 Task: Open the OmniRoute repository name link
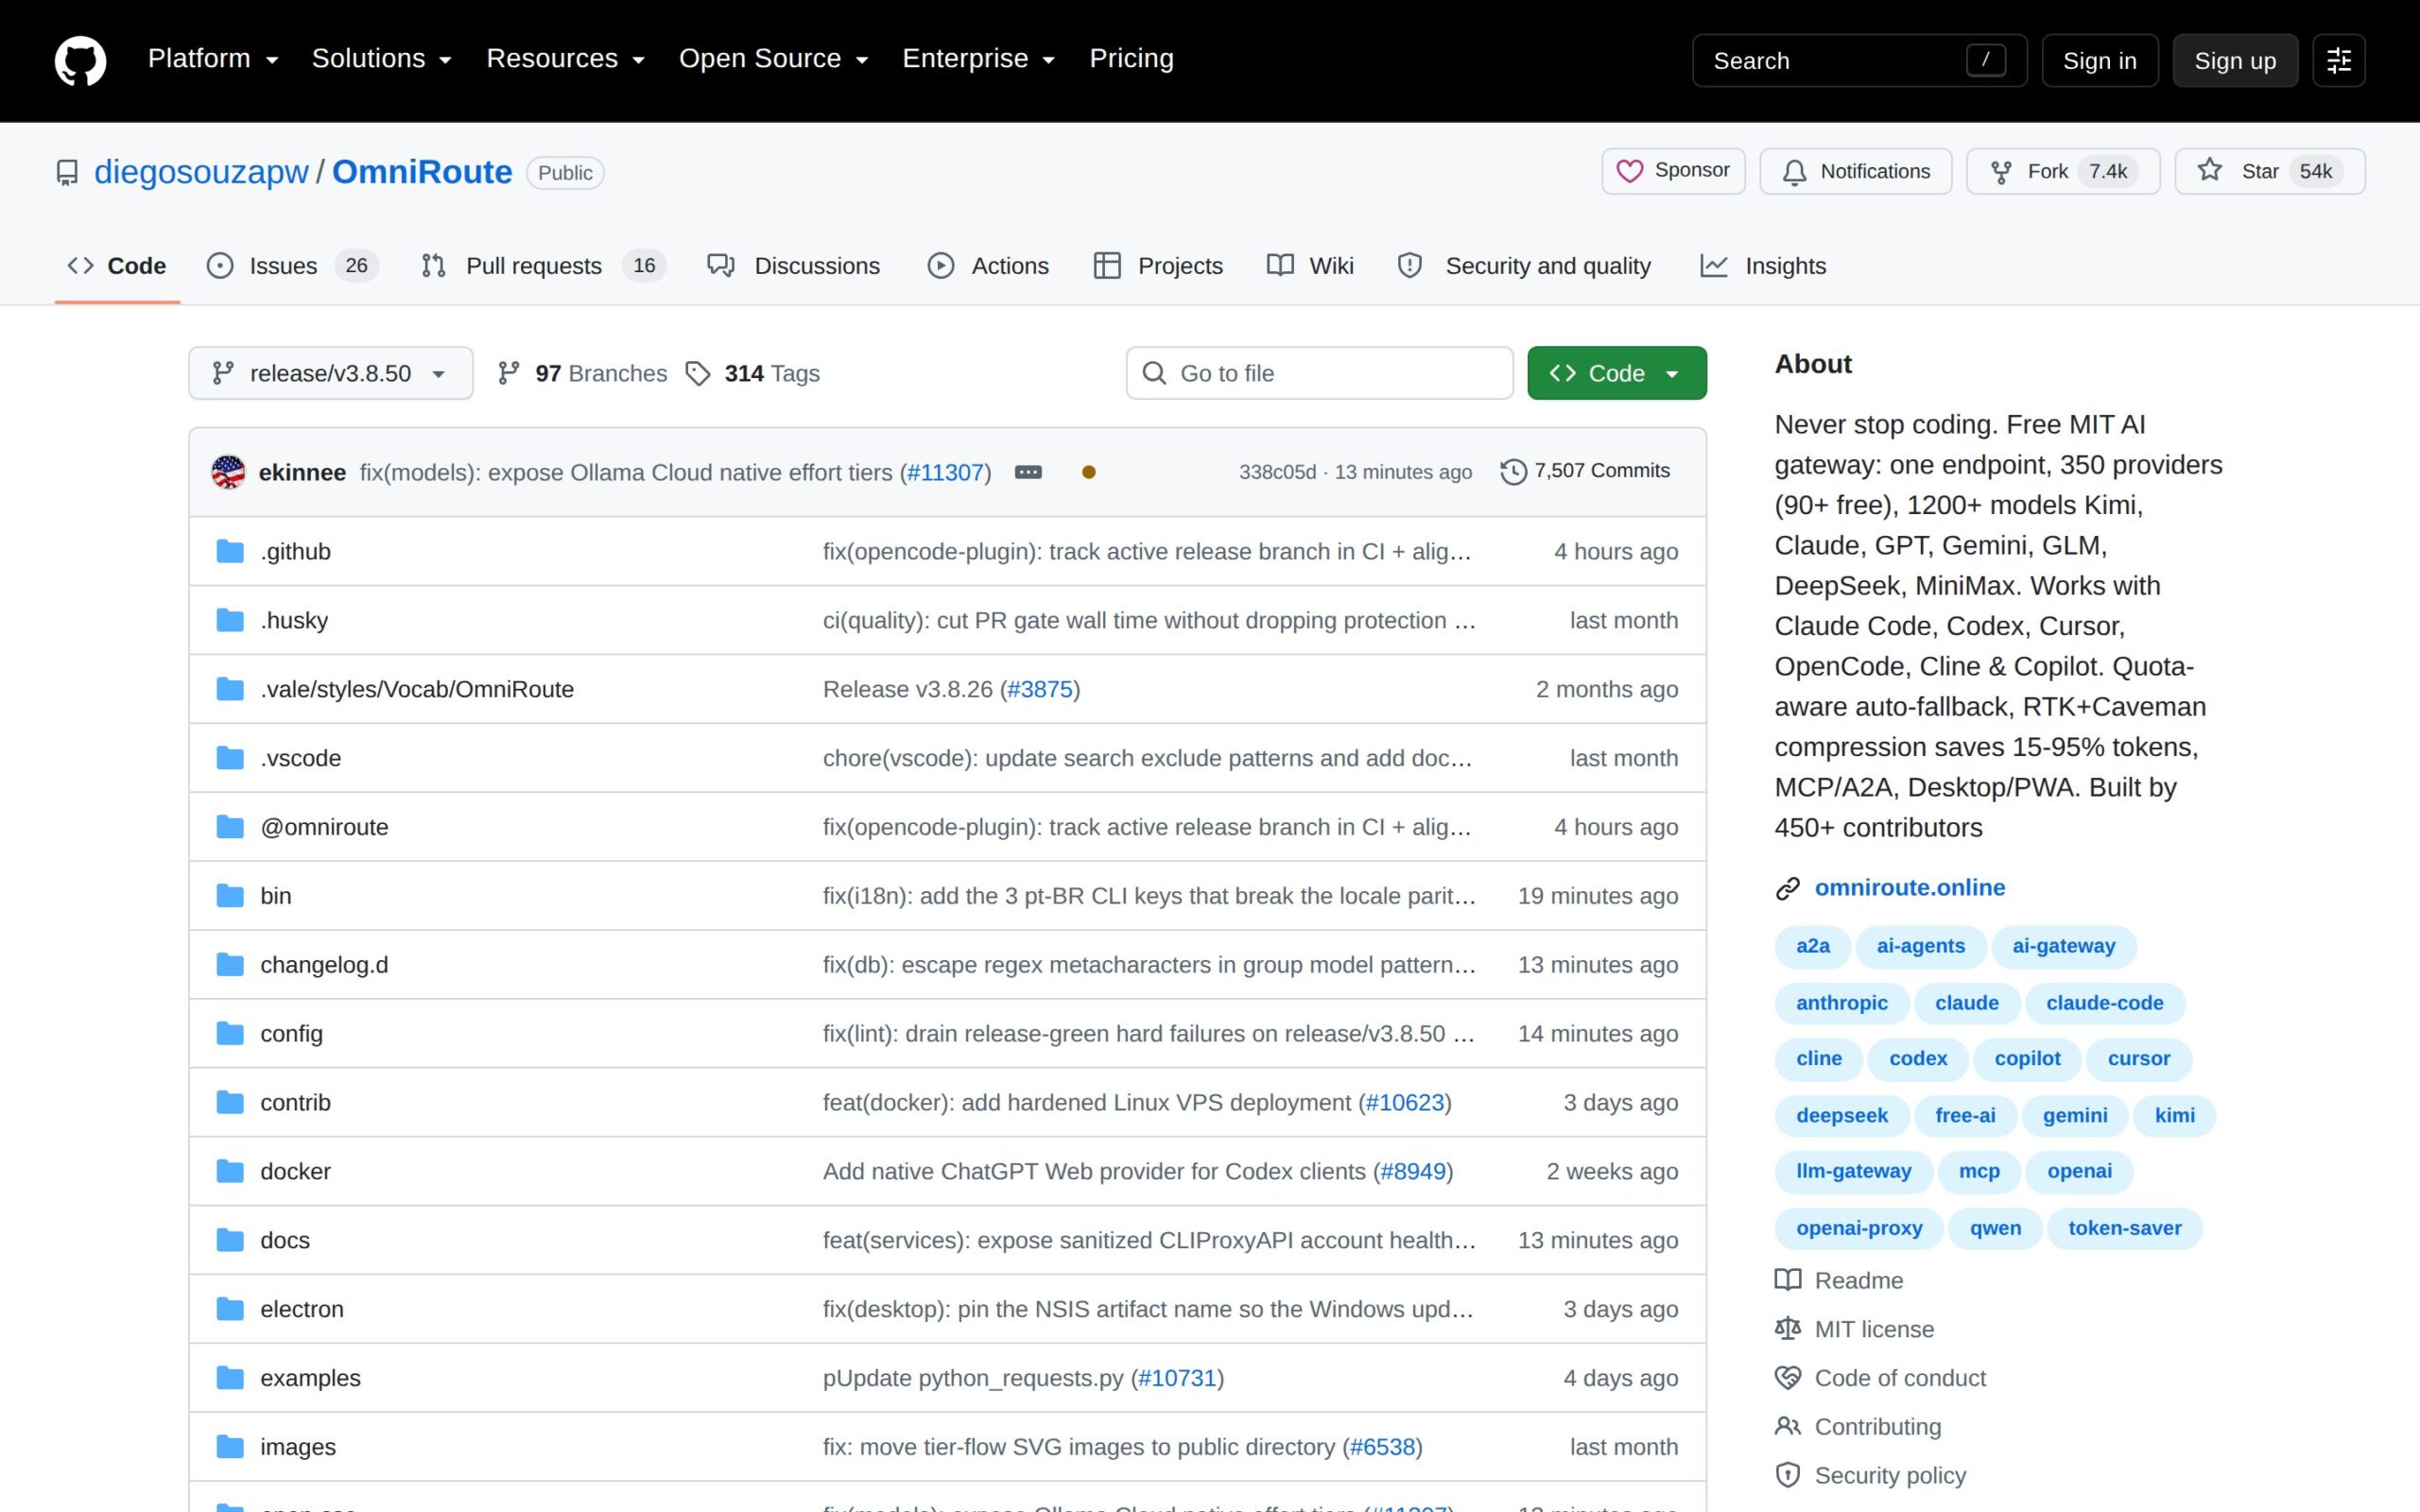[x=422, y=172]
